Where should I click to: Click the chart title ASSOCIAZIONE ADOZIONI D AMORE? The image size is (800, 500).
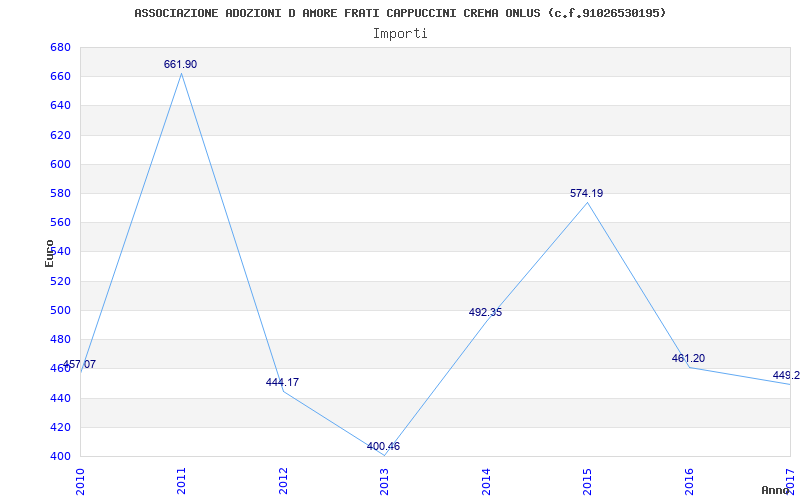[x=400, y=13]
